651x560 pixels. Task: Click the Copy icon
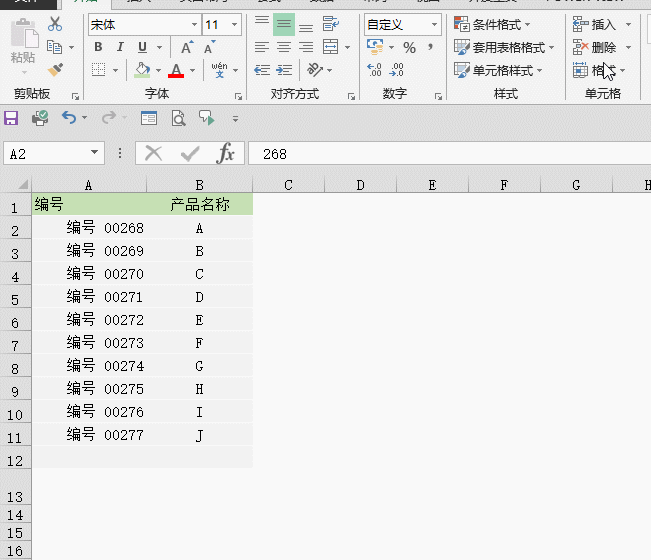54,47
